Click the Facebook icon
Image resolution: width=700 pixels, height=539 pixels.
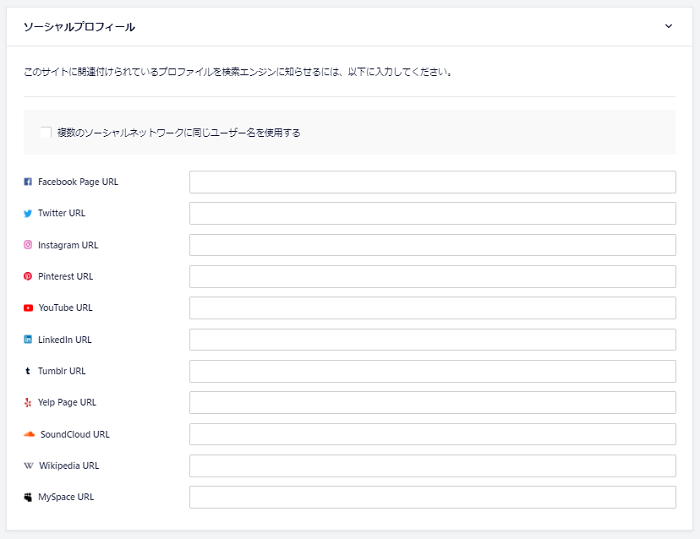coord(28,182)
